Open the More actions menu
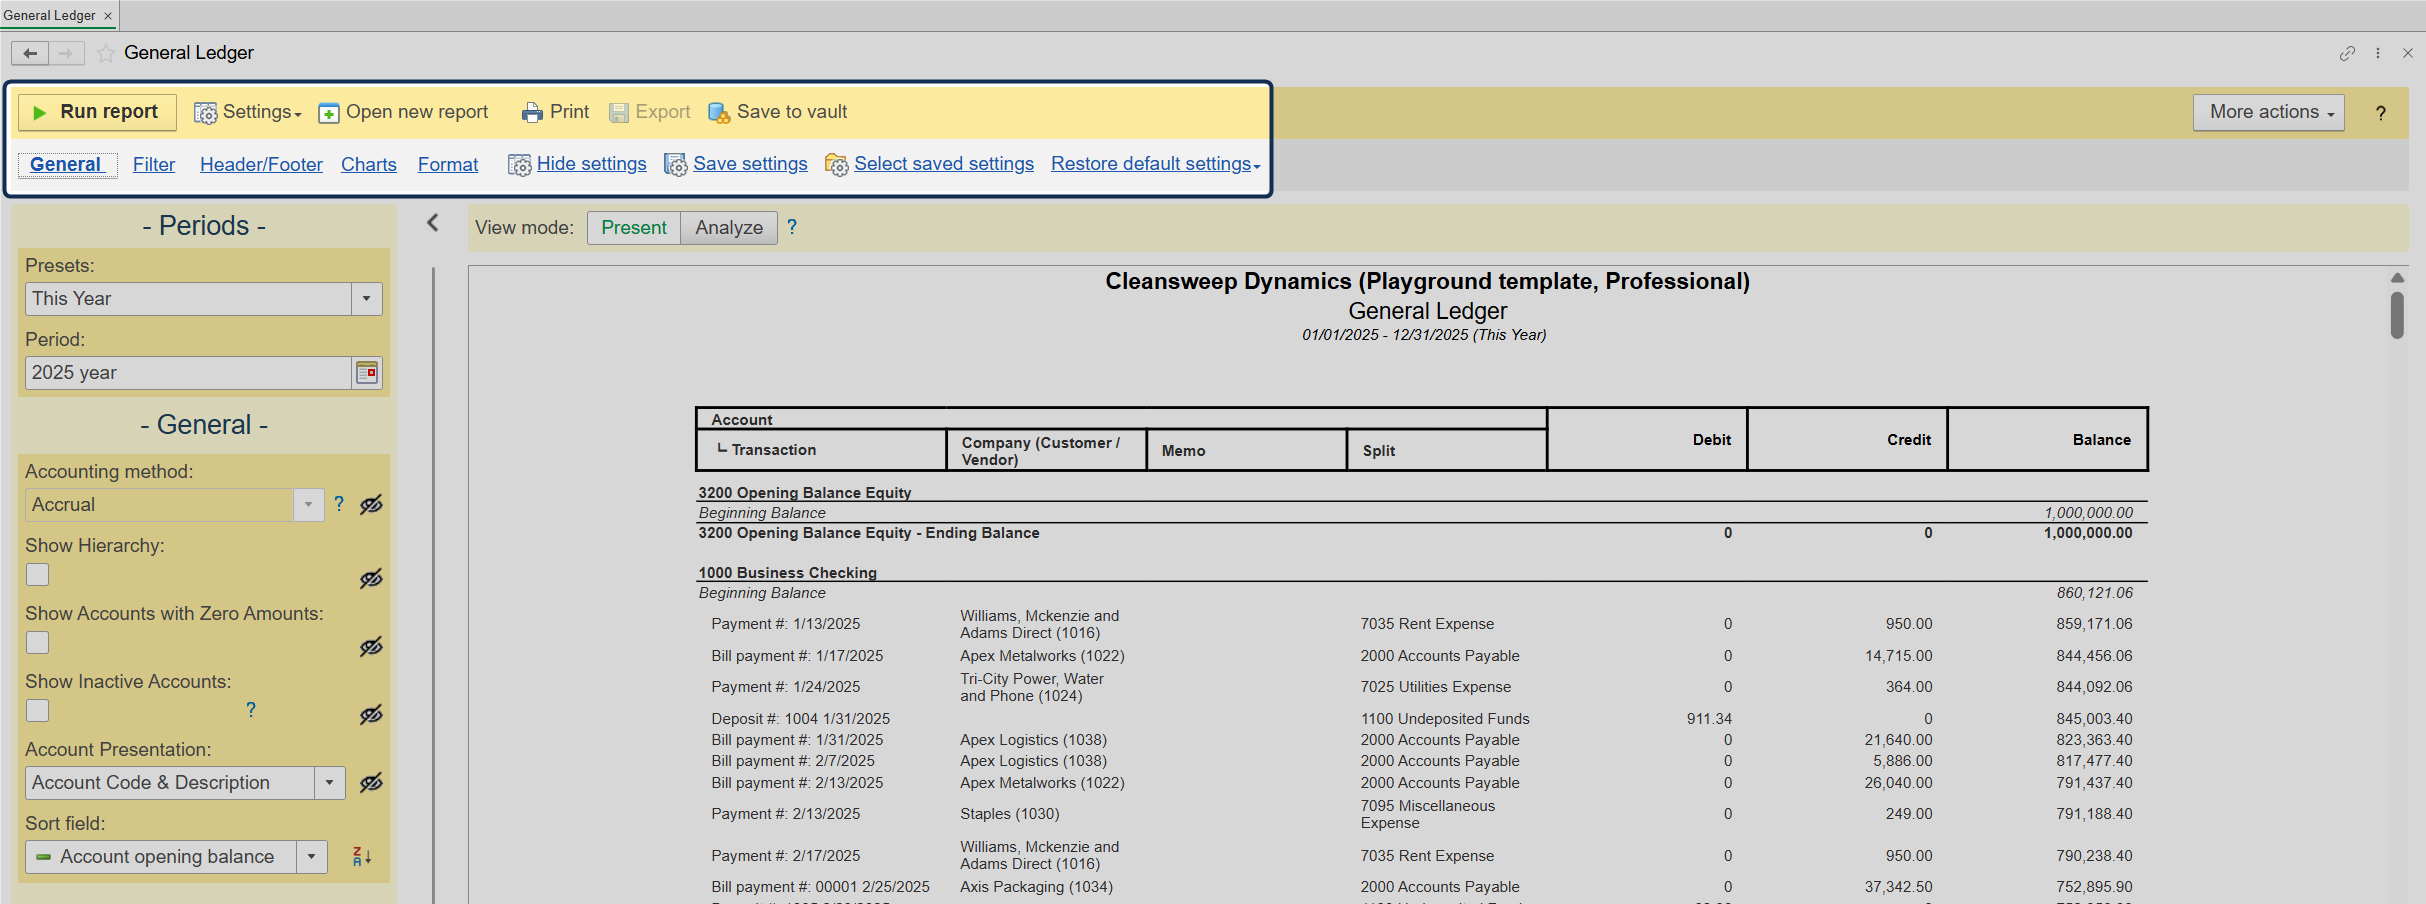This screenshot has height=904, width=2426. (x=2268, y=113)
